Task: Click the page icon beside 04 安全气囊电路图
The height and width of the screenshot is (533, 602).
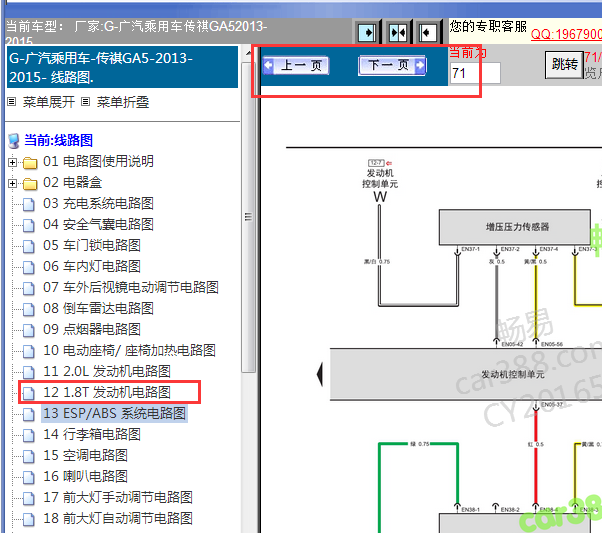Action: [29, 225]
